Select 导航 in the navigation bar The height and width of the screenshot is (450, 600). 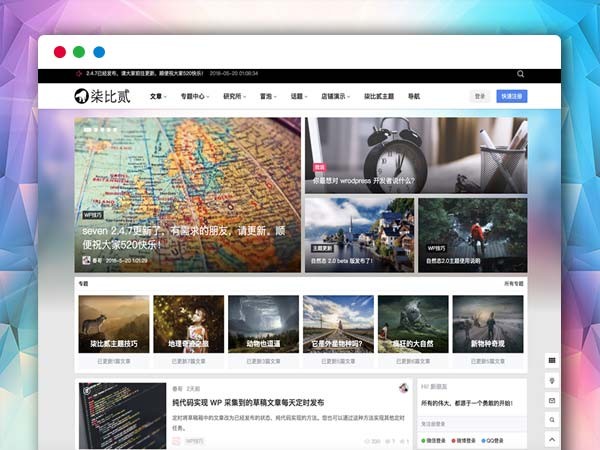[414, 97]
